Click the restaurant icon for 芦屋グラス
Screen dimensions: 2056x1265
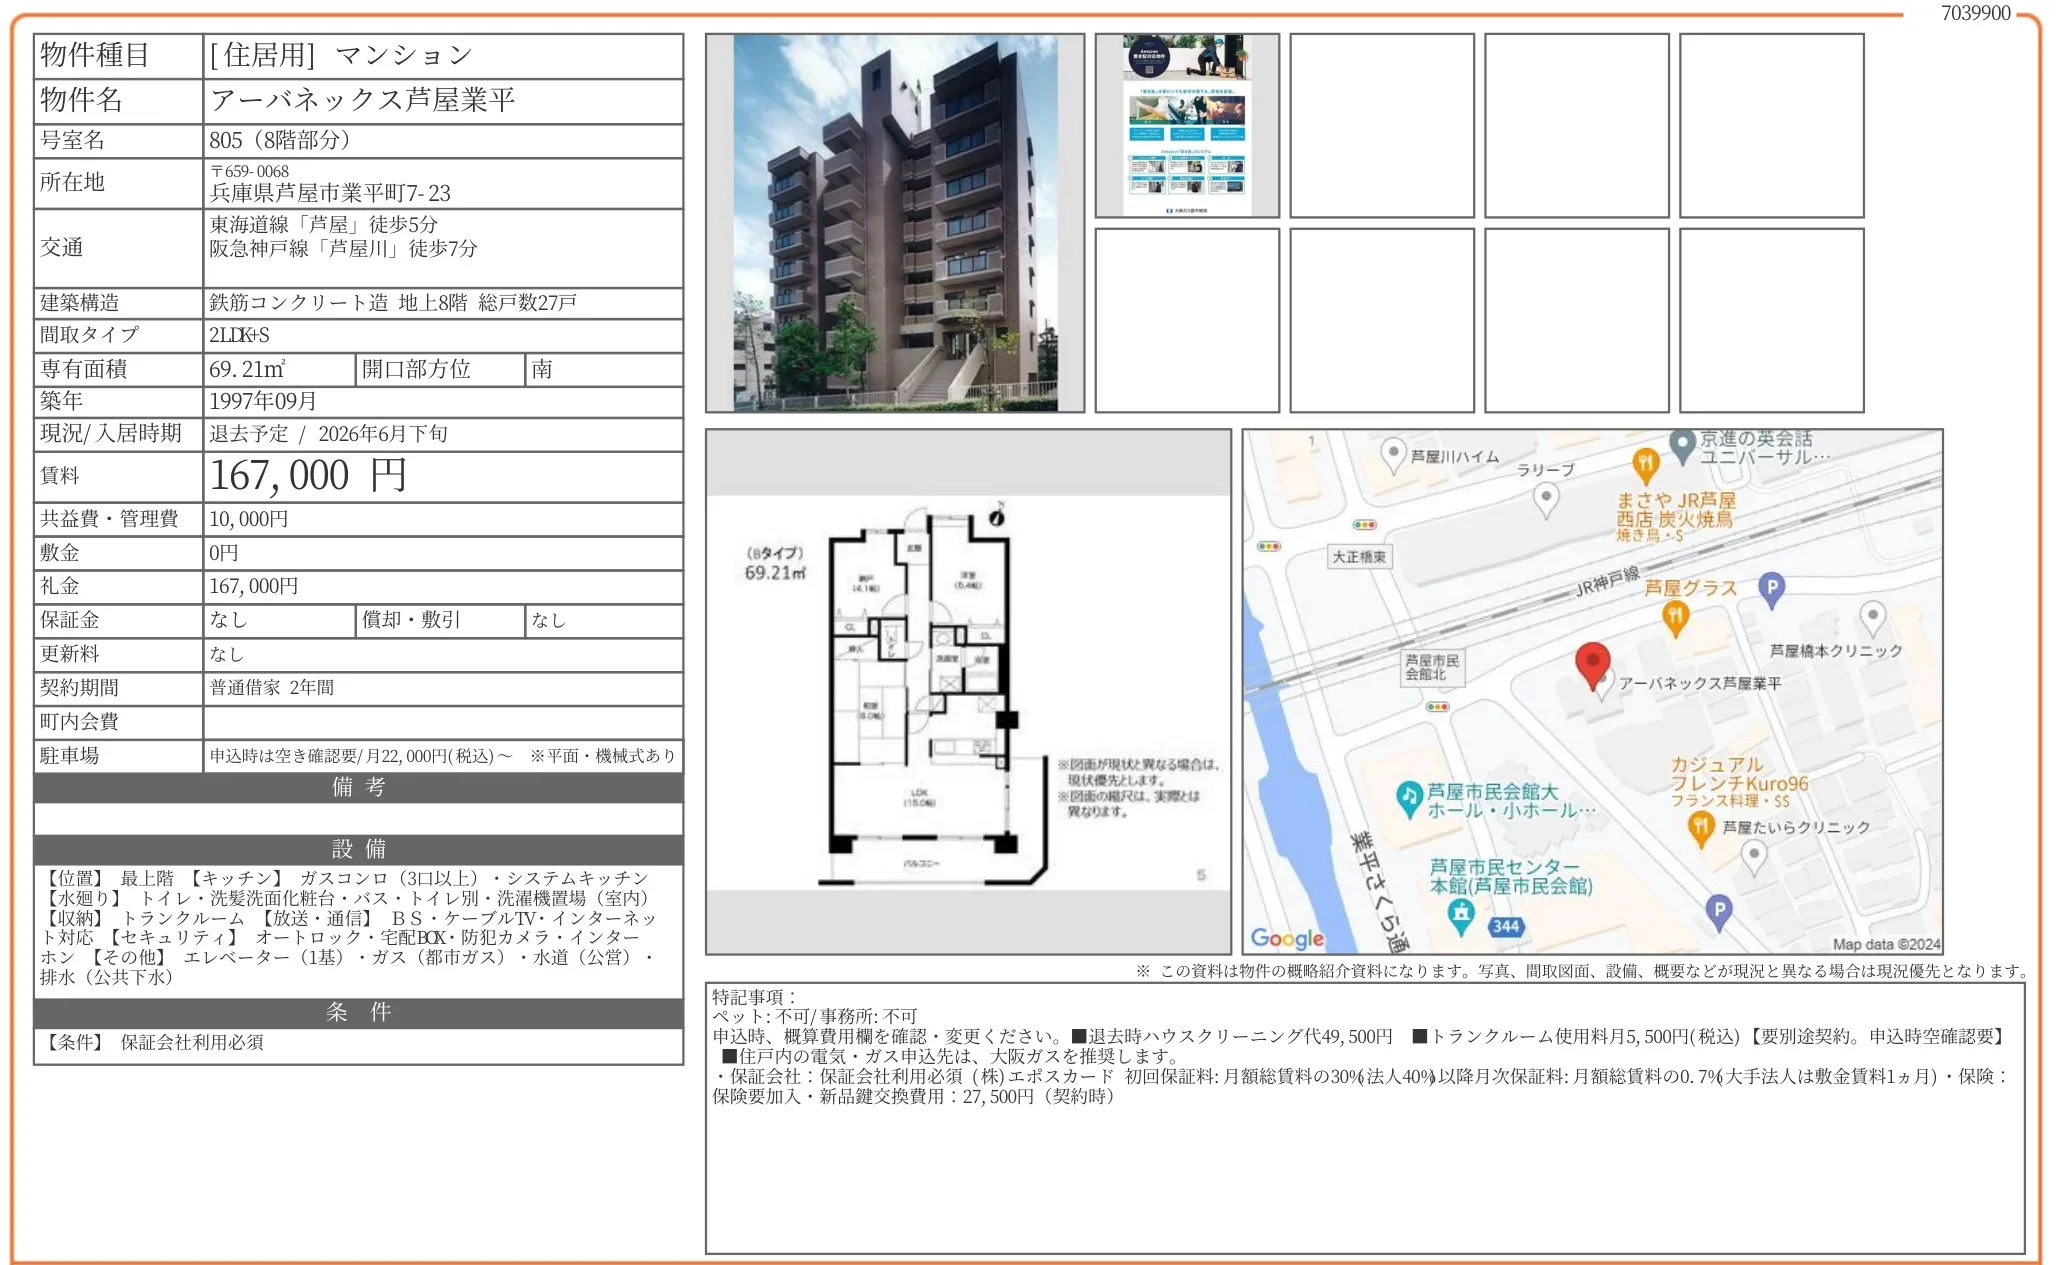[1676, 616]
